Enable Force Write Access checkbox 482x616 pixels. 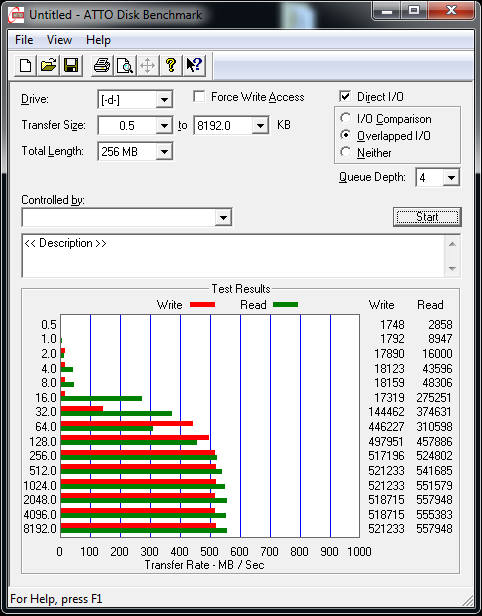click(199, 97)
